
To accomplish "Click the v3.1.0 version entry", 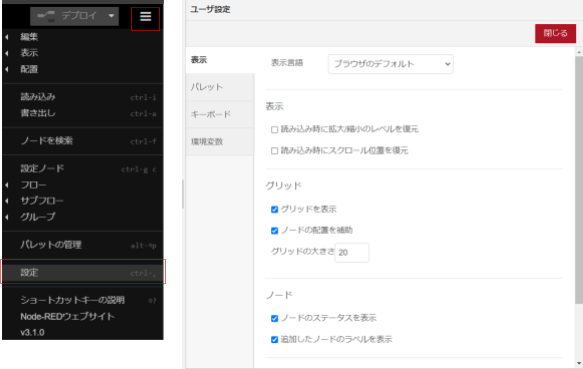I will 83,333.
